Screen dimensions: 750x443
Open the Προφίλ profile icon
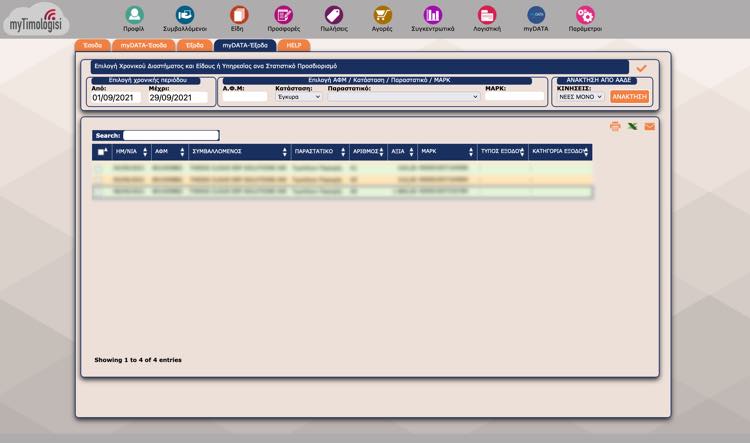click(134, 15)
